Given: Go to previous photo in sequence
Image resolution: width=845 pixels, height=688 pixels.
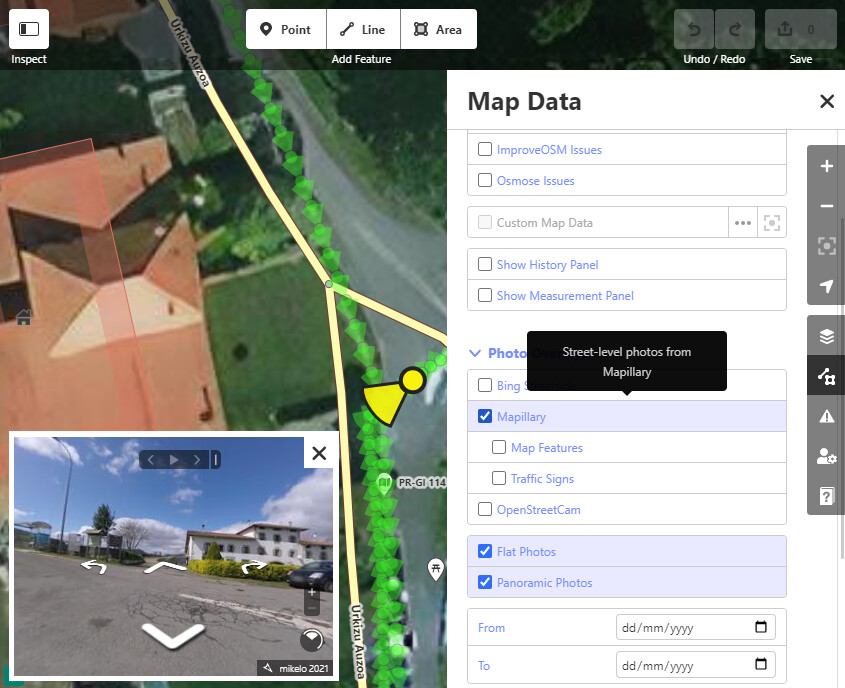Looking at the screenshot, I should pyautogui.click(x=151, y=460).
